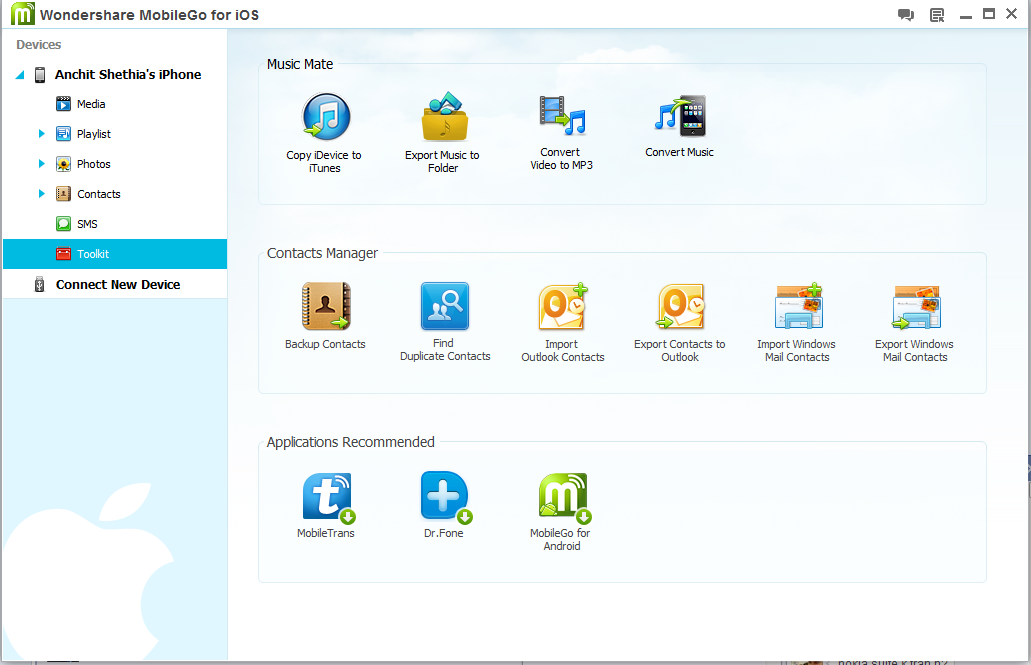Click the Applications Recommended heading
1031x665 pixels.
[x=350, y=442]
